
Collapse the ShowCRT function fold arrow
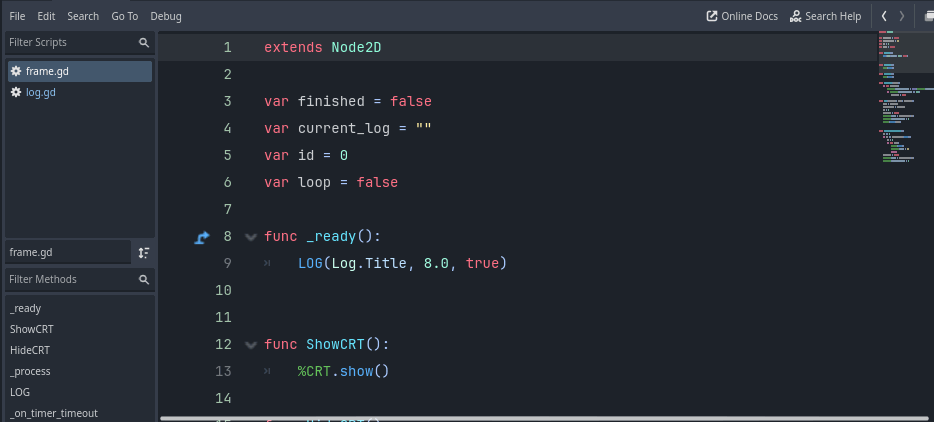pyautogui.click(x=251, y=345)
